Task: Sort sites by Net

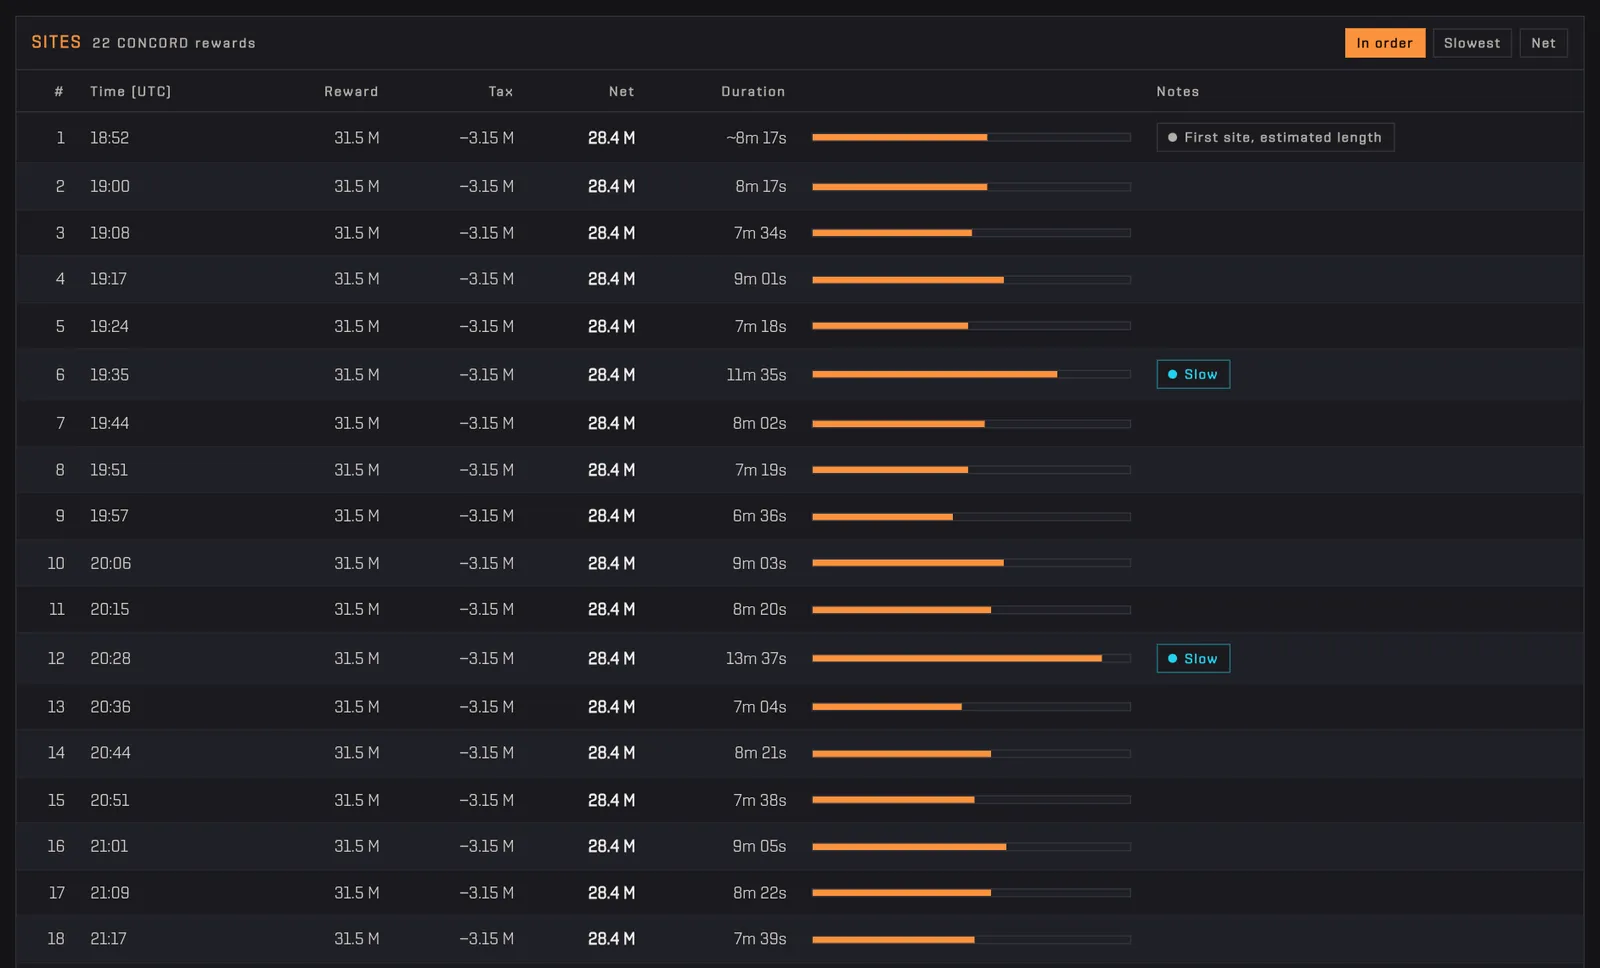Action: (x=1543, y=43)
